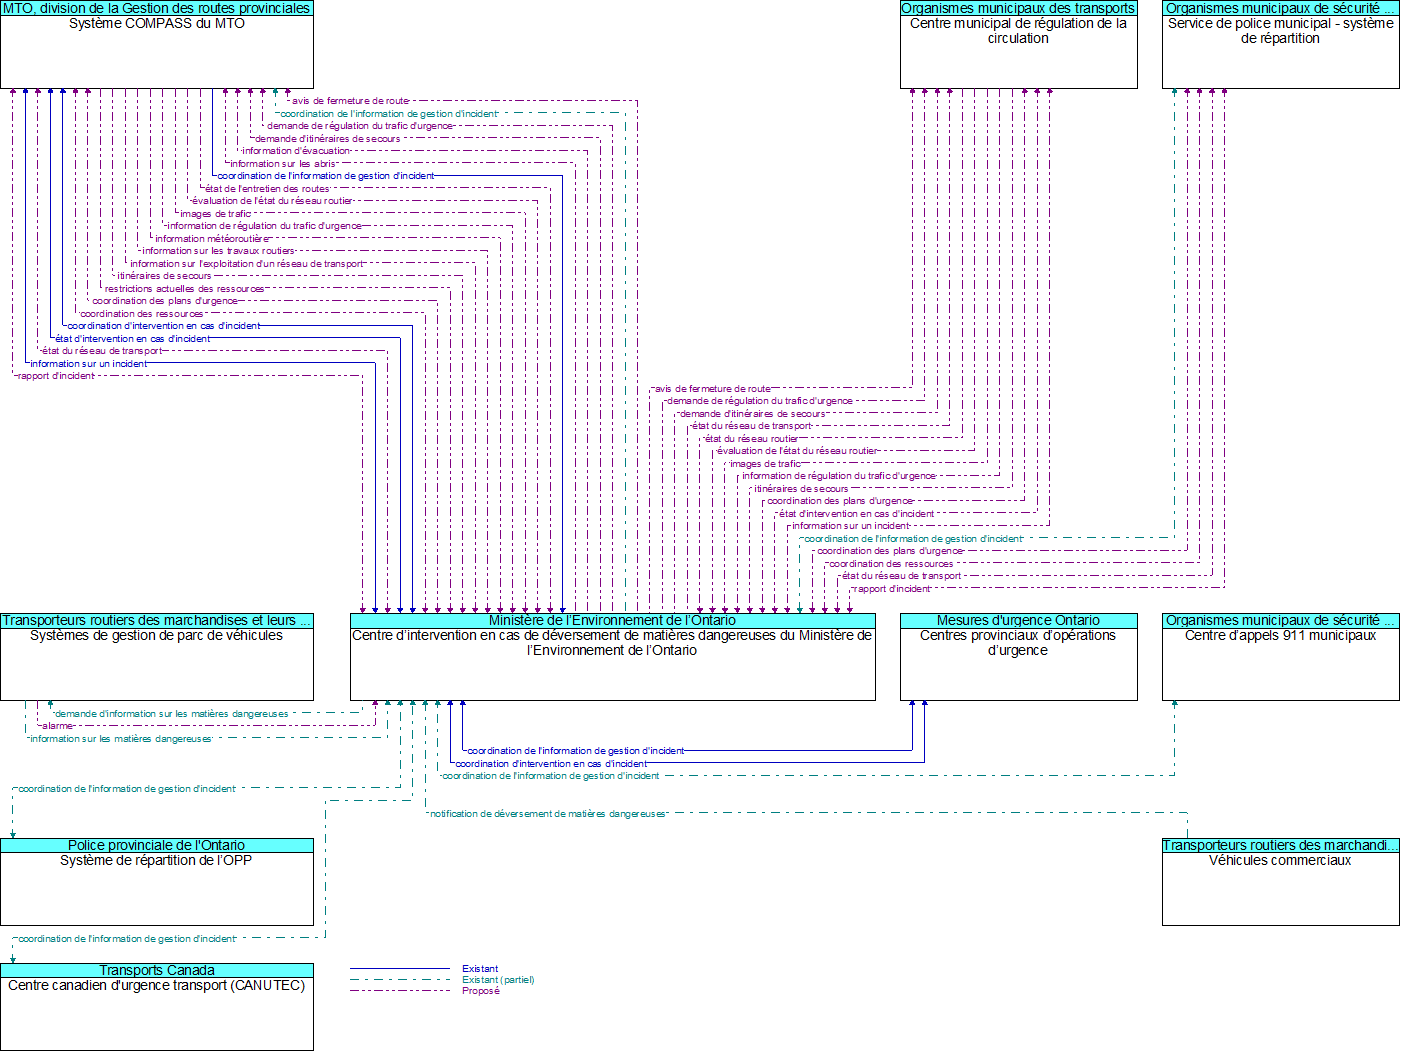Click the 'Proposé' legend entry
Screen dimensions: 1409x1062
click(481, 991)
